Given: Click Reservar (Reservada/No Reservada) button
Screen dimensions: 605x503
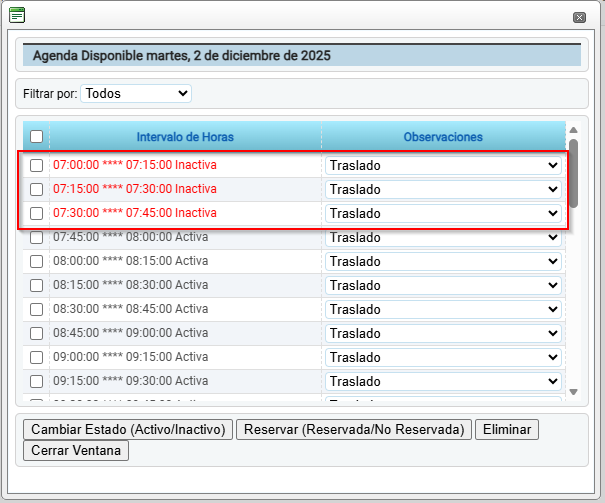Looking at the screenshot, I should (x=354, y=429).
